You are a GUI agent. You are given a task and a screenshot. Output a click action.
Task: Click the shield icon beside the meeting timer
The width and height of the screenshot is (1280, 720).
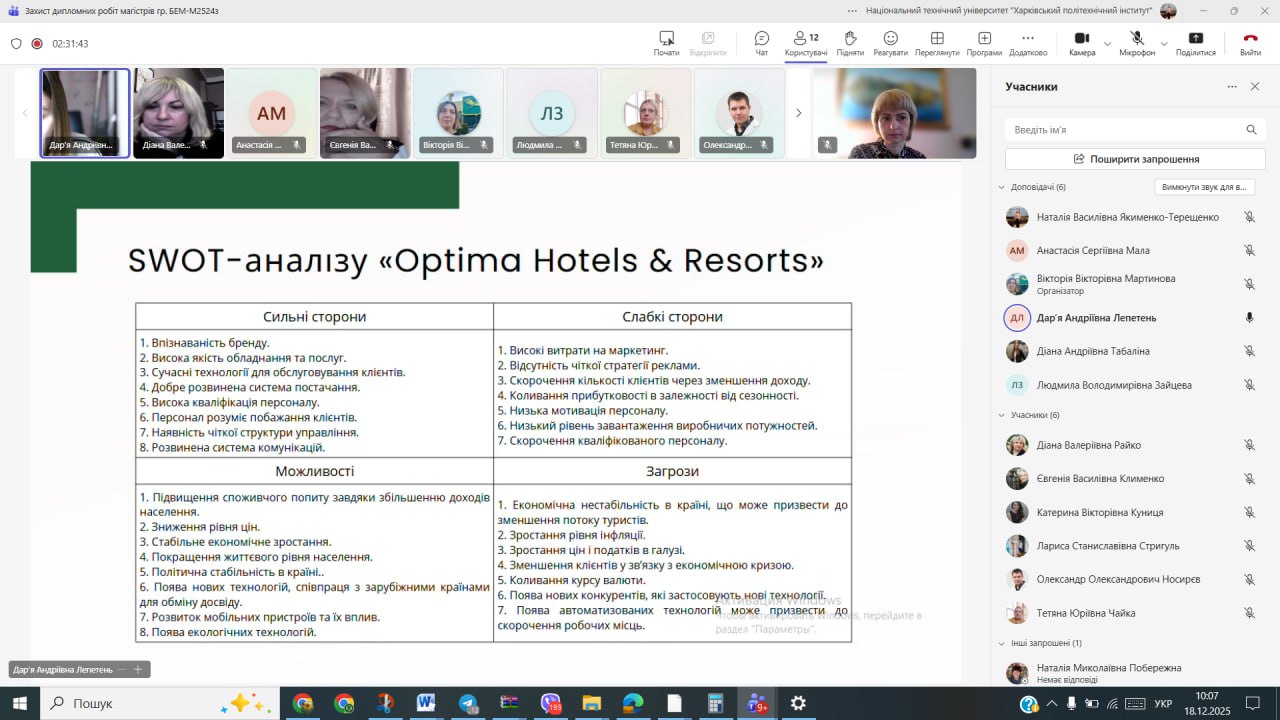pos(16,44)
